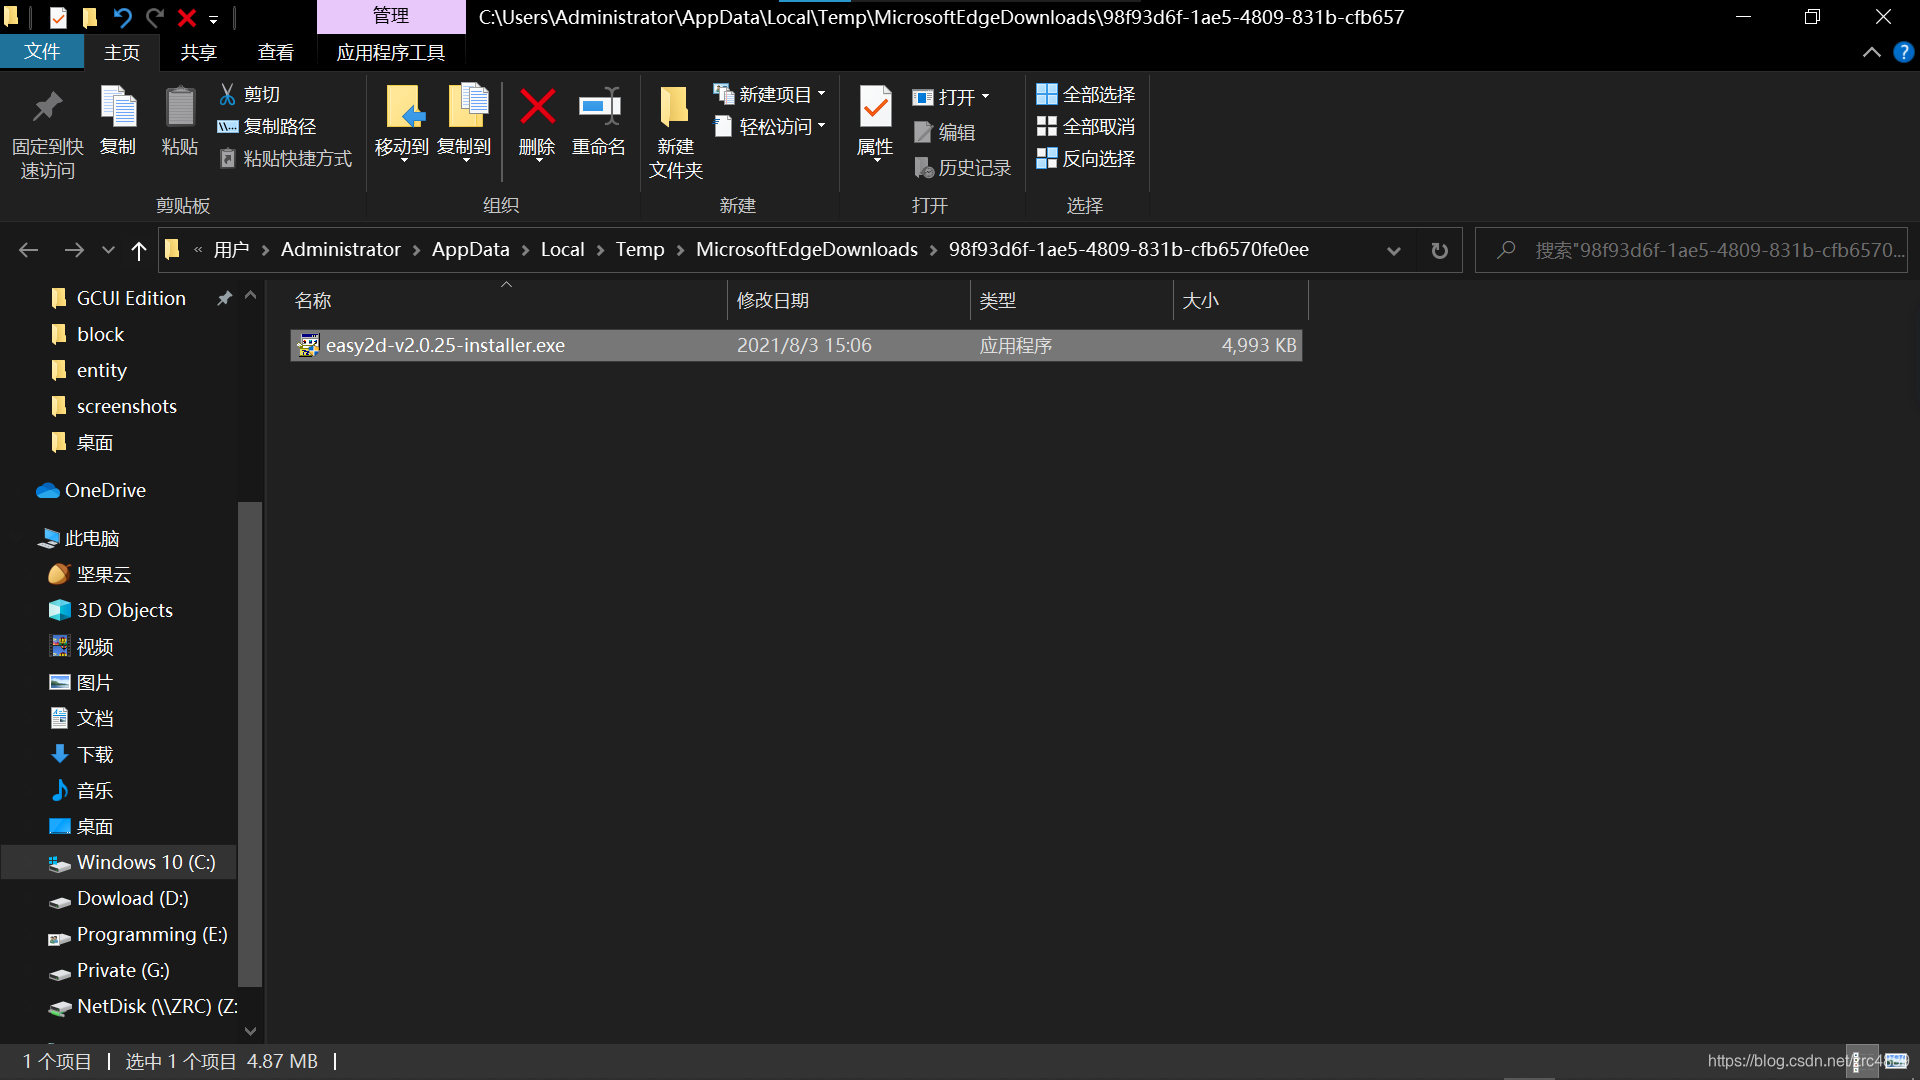Expand the 轻松访问 dropdown
The height and width of the screenshot is (1080, 1920).
(x=822, y=126)
